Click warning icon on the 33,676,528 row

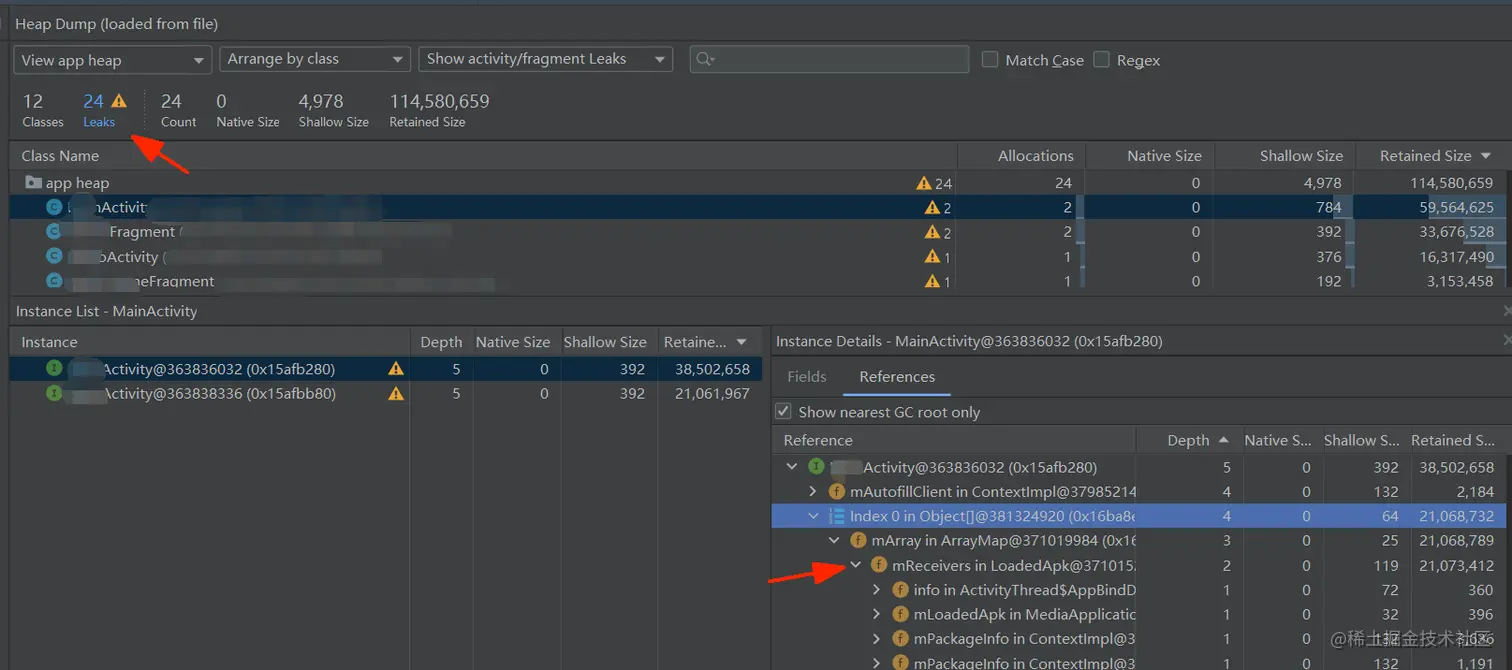pyautogui.click(x=932, y=232)
